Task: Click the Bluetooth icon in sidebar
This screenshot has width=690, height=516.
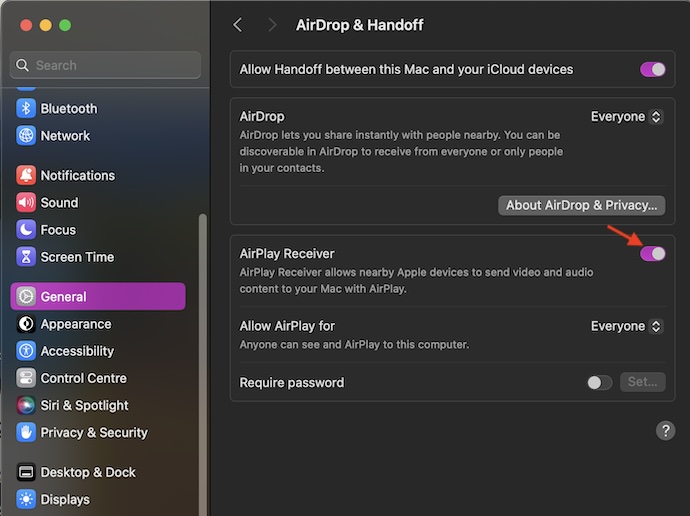Action: click(26, 108)
